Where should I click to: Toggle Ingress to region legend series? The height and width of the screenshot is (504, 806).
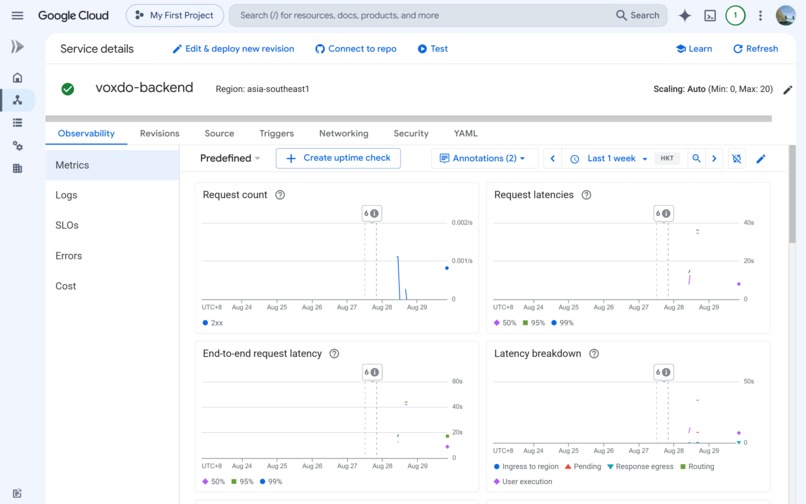(526, 467)
